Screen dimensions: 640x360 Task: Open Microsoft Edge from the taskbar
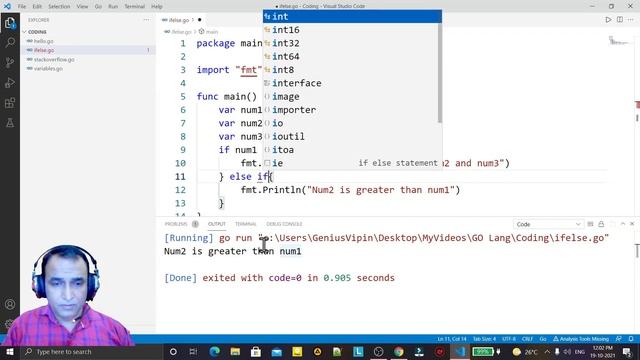[214, 352]
